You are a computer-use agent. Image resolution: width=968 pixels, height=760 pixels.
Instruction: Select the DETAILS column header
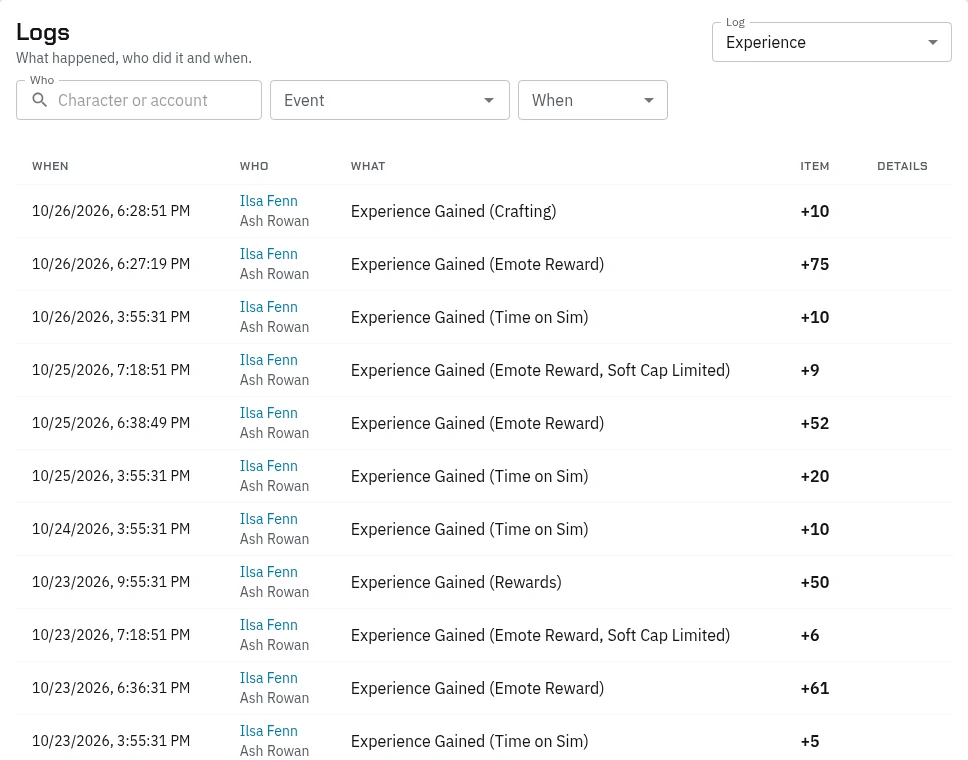click(902, 166)
